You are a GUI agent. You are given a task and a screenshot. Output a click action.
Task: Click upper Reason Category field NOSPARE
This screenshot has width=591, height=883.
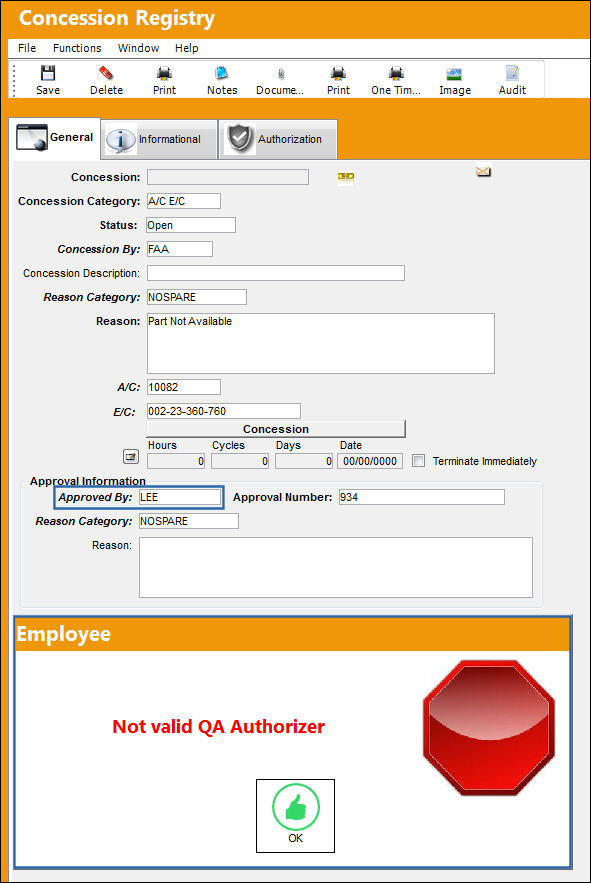(x=197, y=297)
